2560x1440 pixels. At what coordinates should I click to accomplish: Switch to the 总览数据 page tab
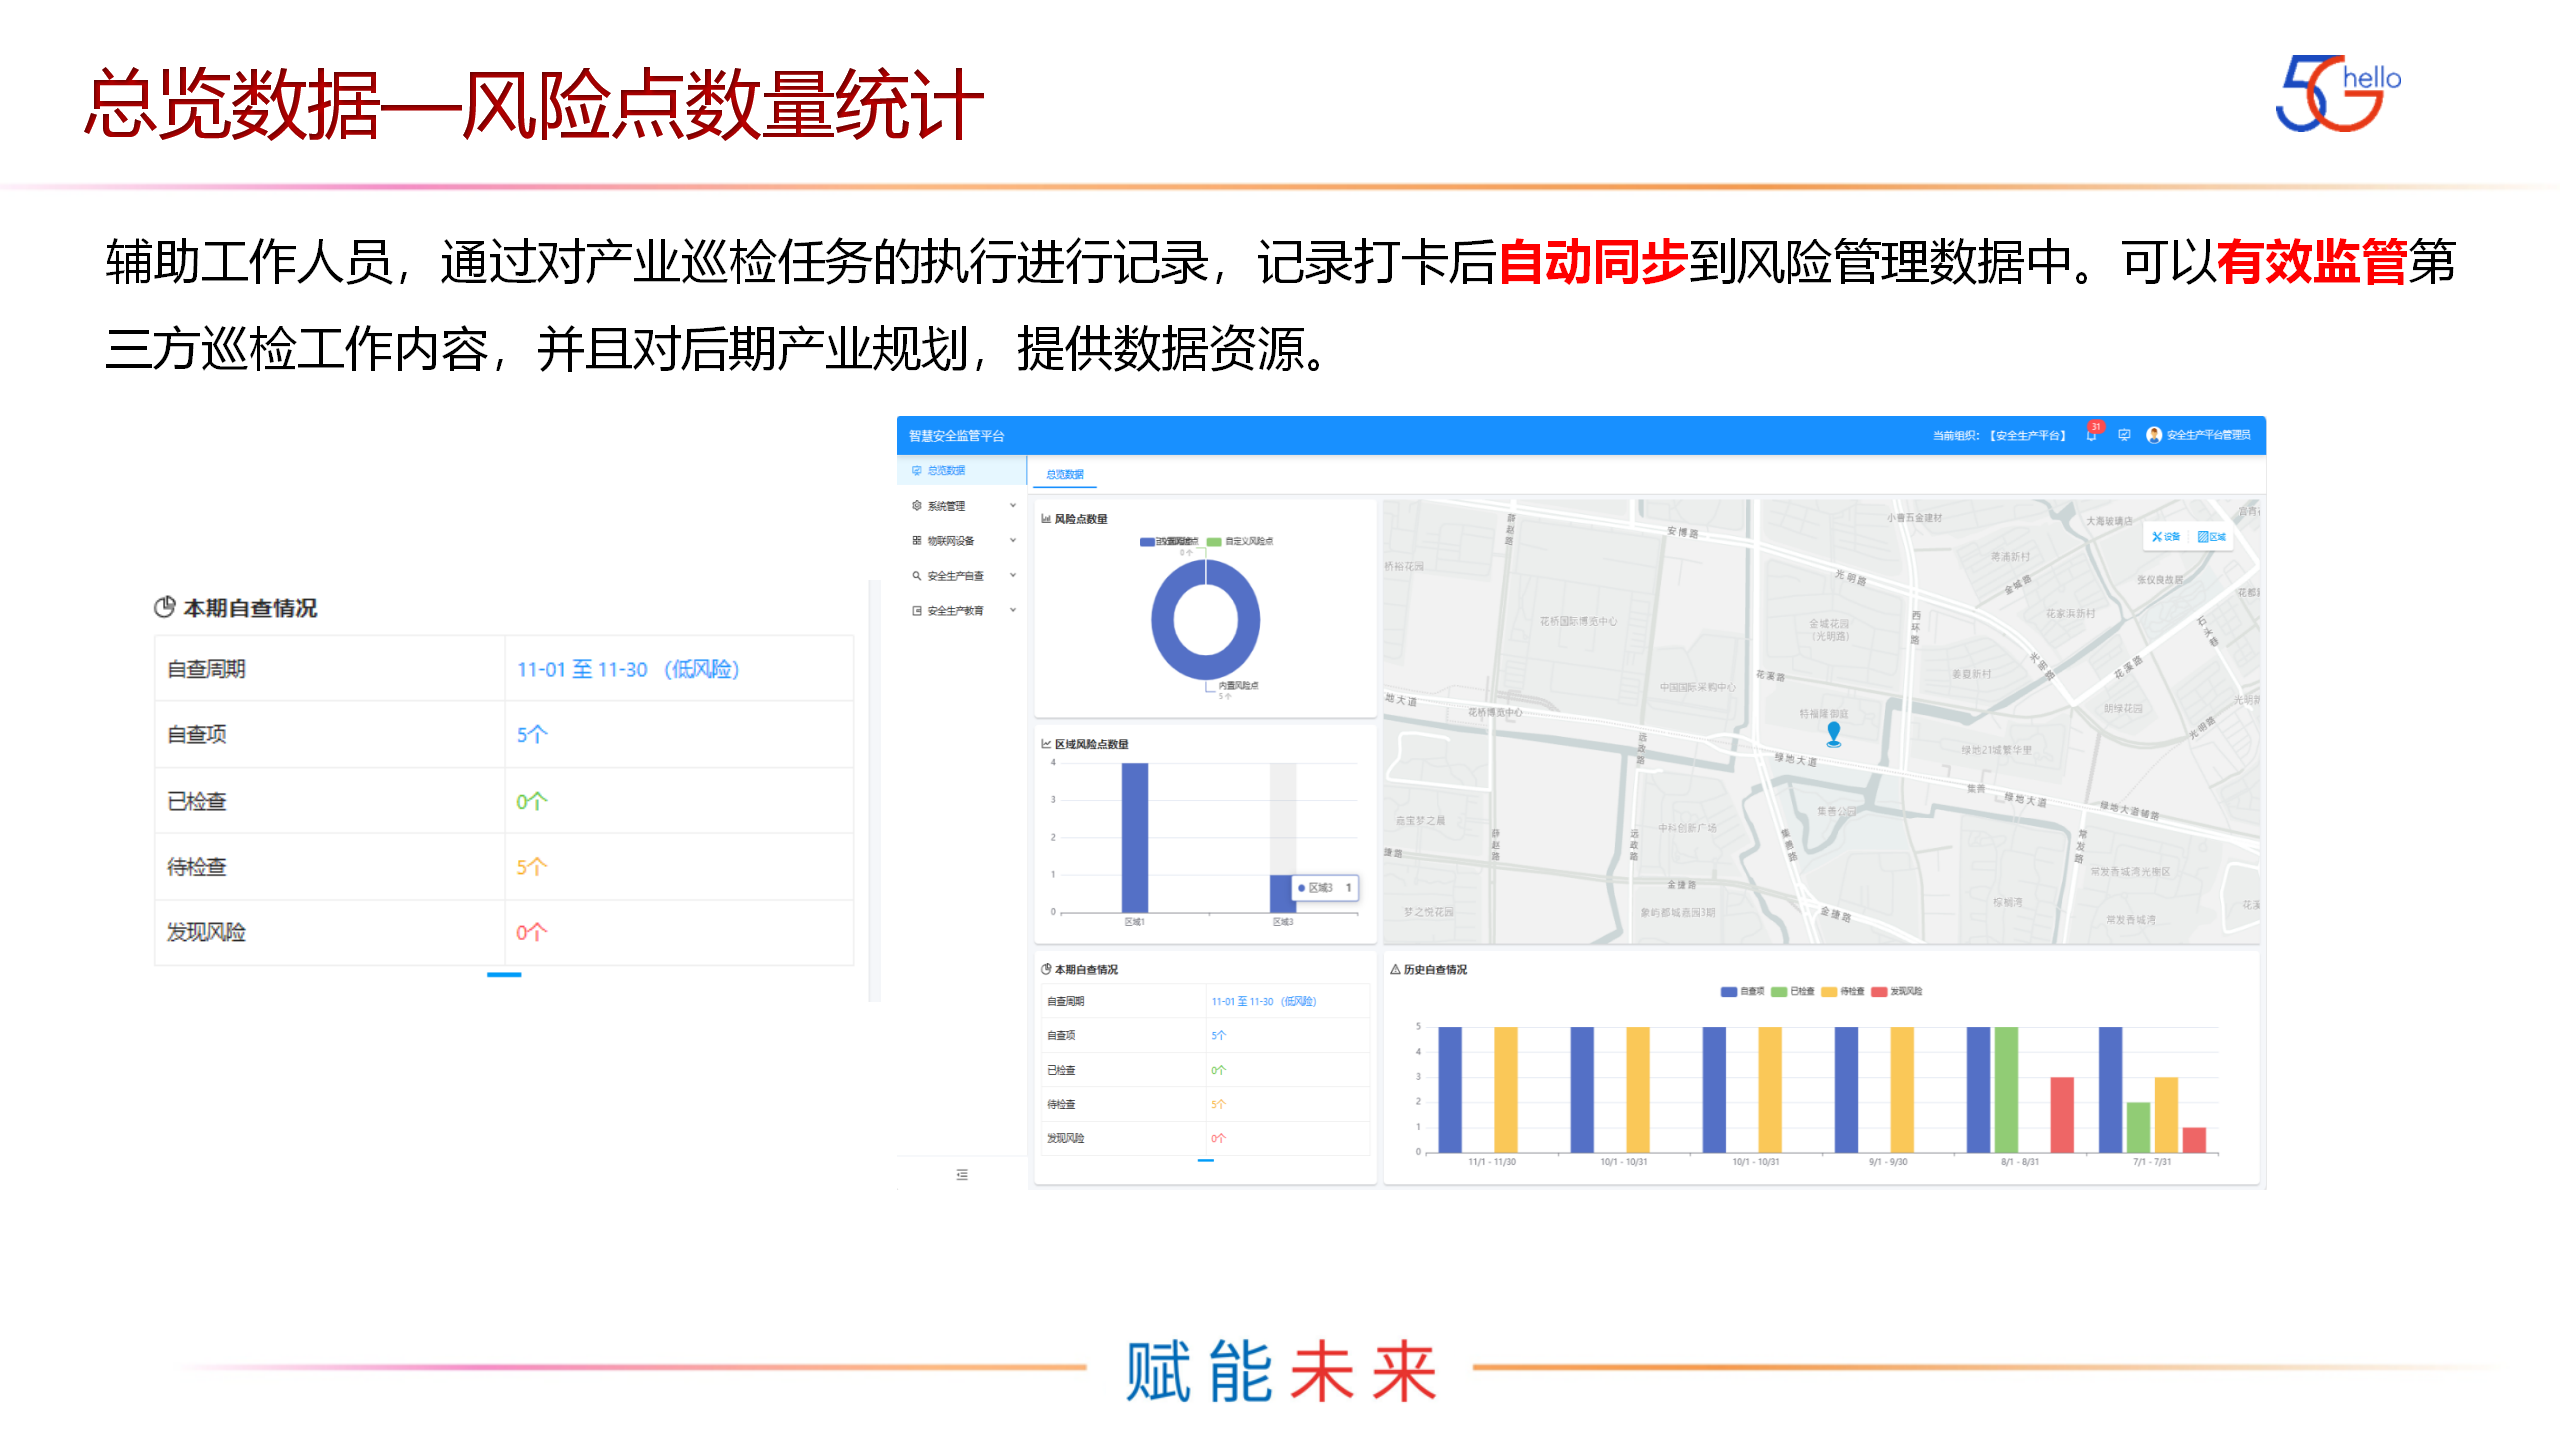click(x=1065, y=474)
